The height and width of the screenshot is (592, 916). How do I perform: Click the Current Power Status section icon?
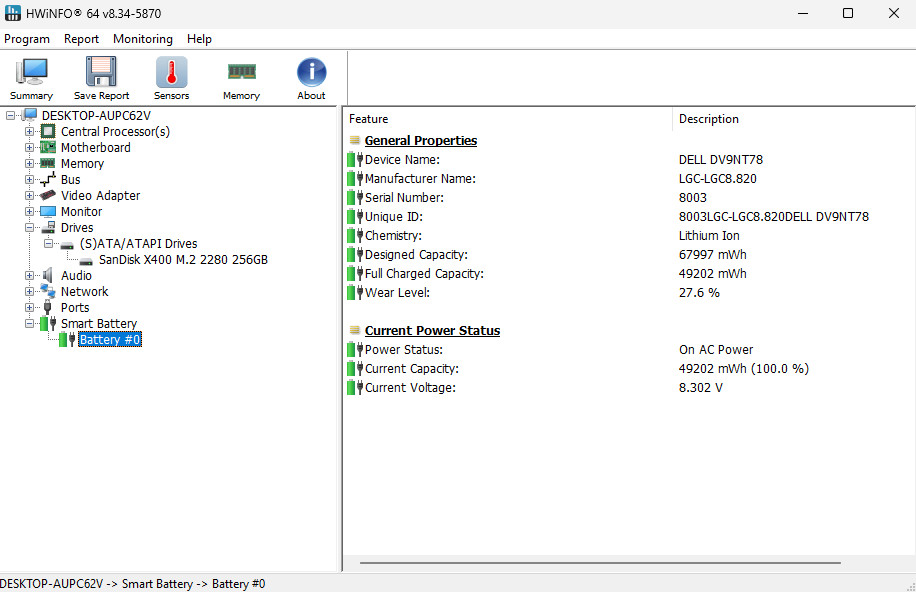pos(355,330)
